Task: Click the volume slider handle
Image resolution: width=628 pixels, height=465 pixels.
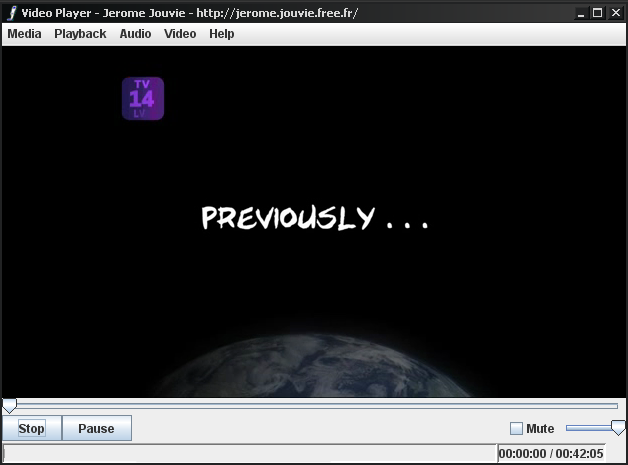Action: pyautogui.click(x=618, y=428)
